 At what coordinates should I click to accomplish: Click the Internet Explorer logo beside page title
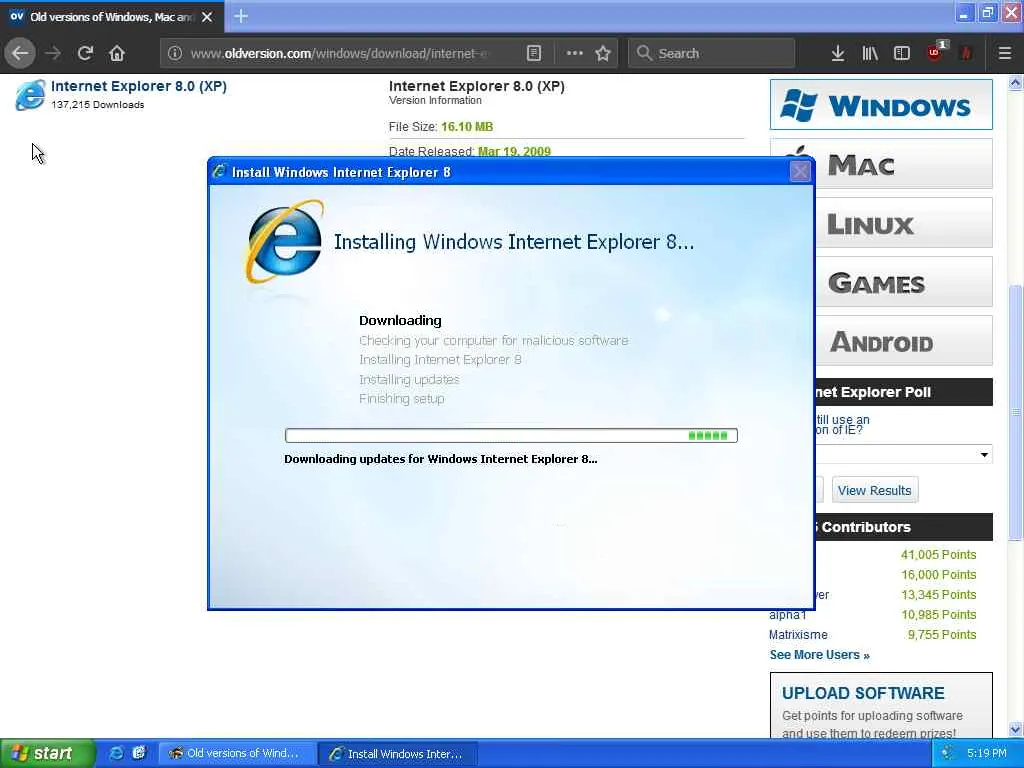30,95
